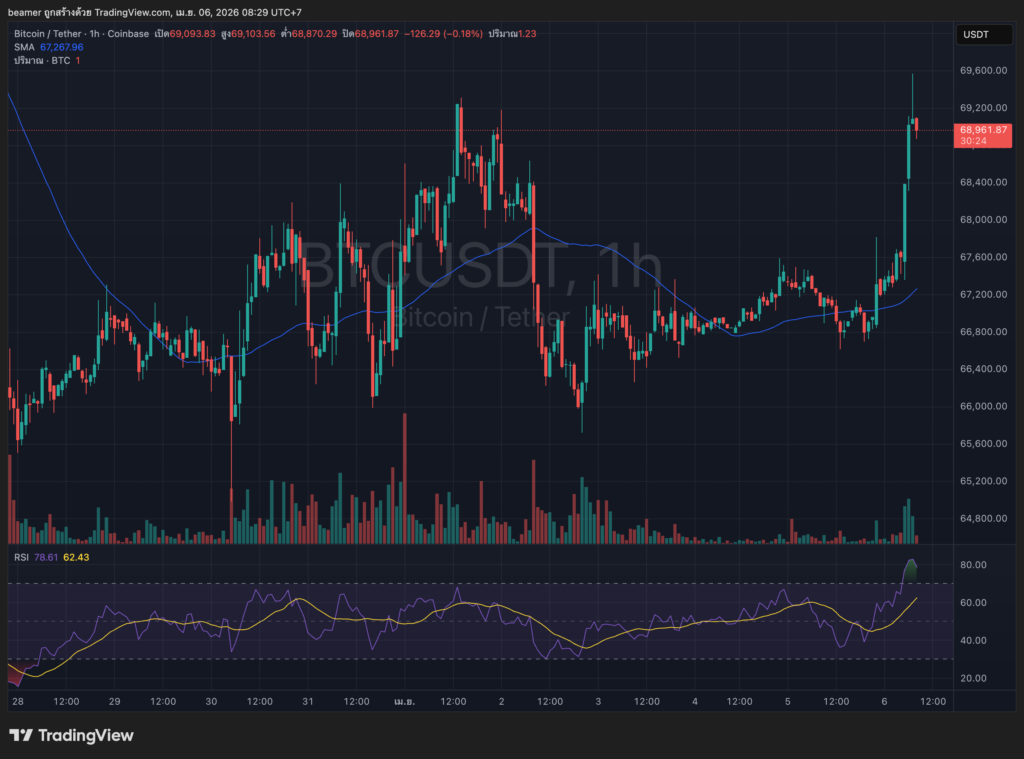
Task: Click the 80.00 label on RSI scale
Action: pyautogui.click(x=974, y=565)
